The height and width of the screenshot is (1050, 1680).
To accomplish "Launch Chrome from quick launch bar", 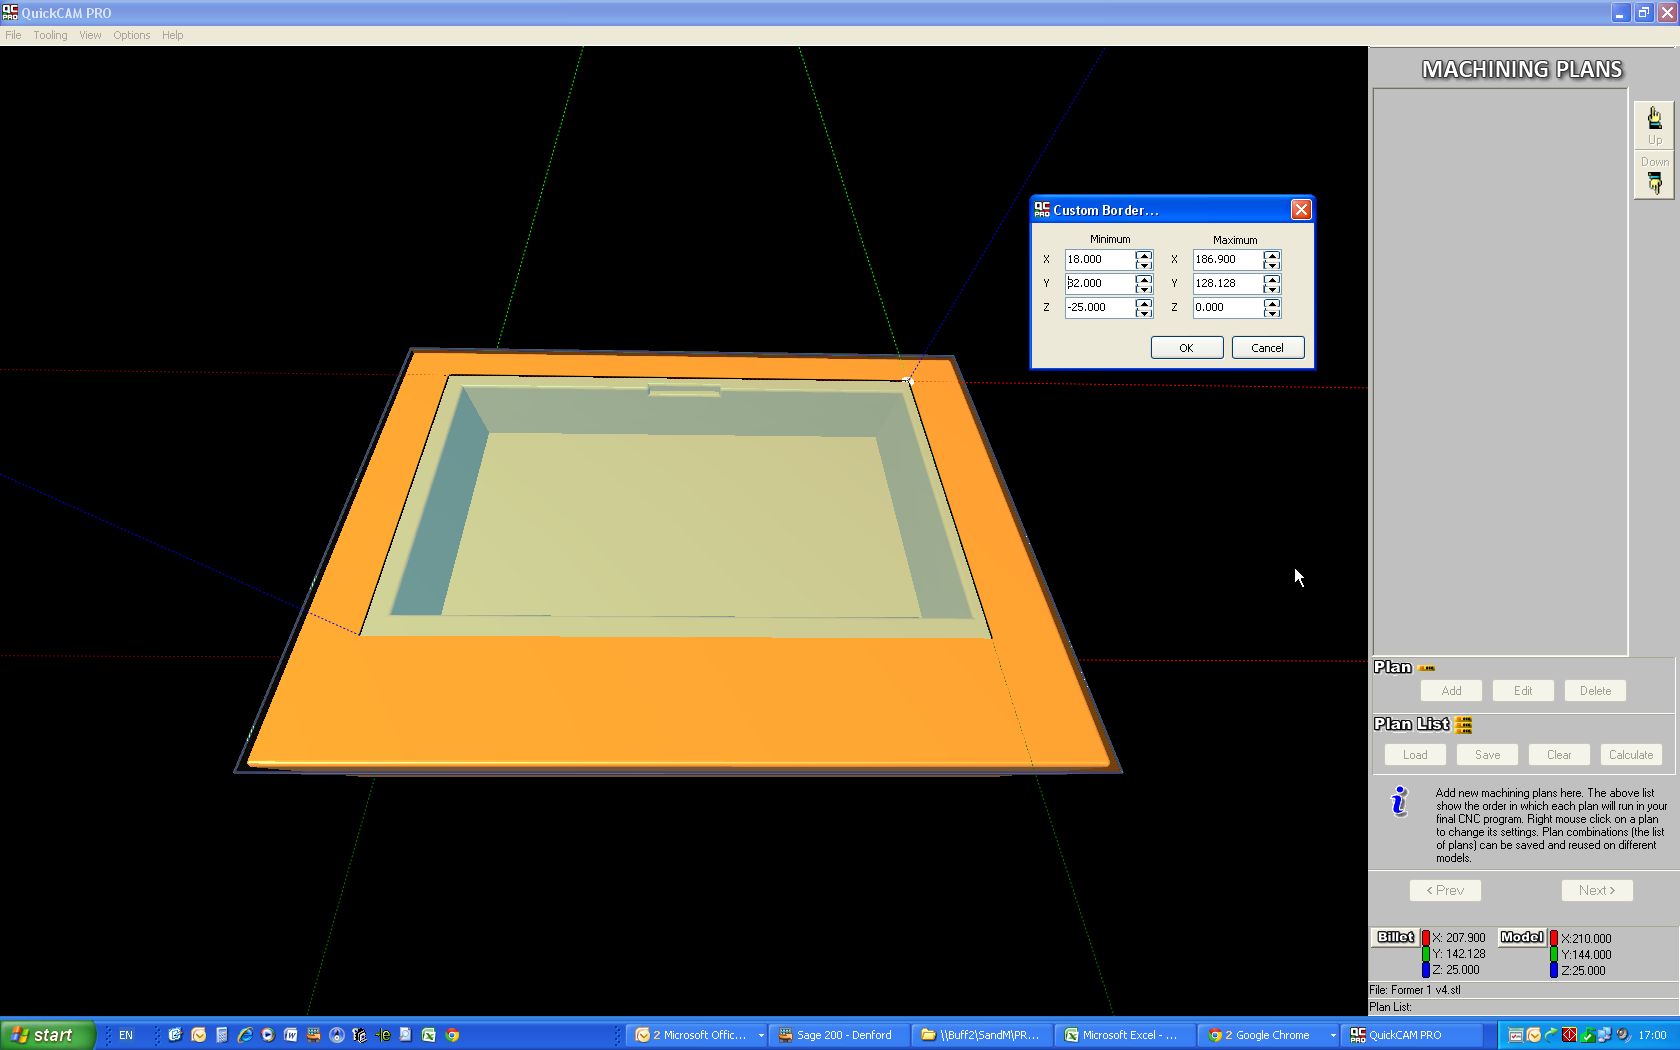I will tap(452, 1035).
